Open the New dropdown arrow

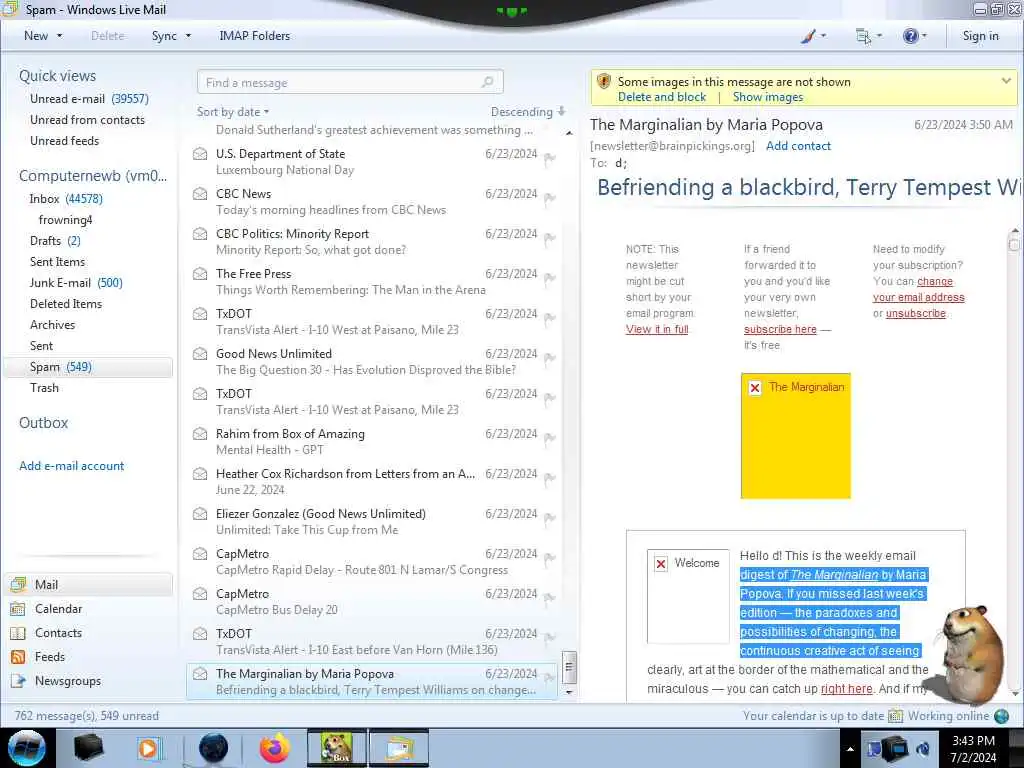(59, 36)
